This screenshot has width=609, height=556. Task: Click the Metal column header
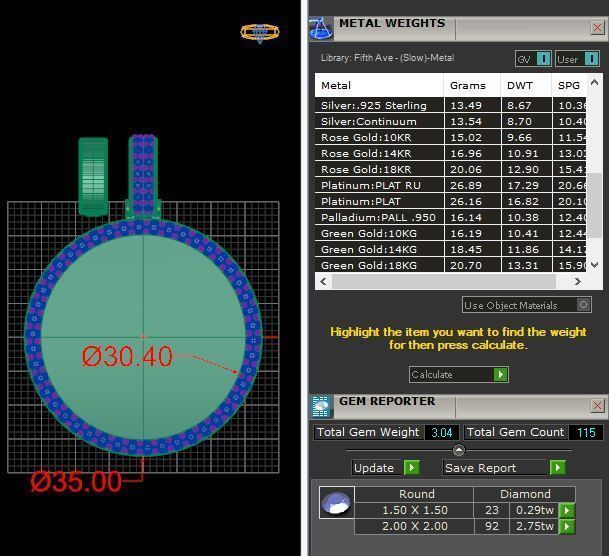[x=379, y=85]
